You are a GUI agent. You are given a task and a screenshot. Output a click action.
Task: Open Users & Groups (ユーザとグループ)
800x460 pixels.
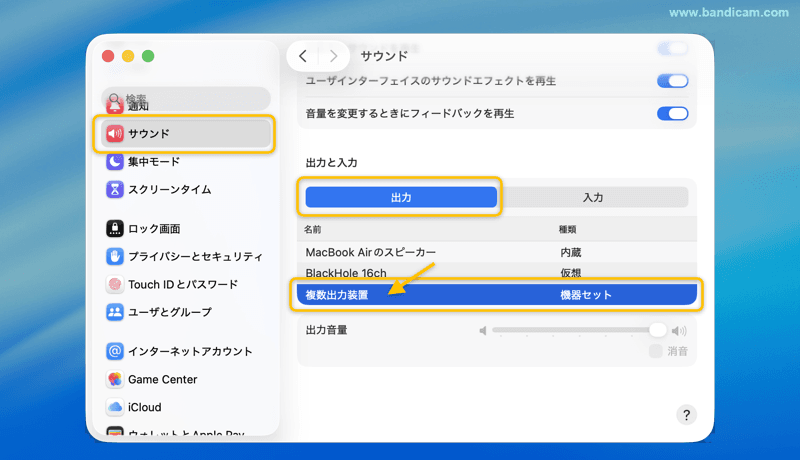point(159,312)
